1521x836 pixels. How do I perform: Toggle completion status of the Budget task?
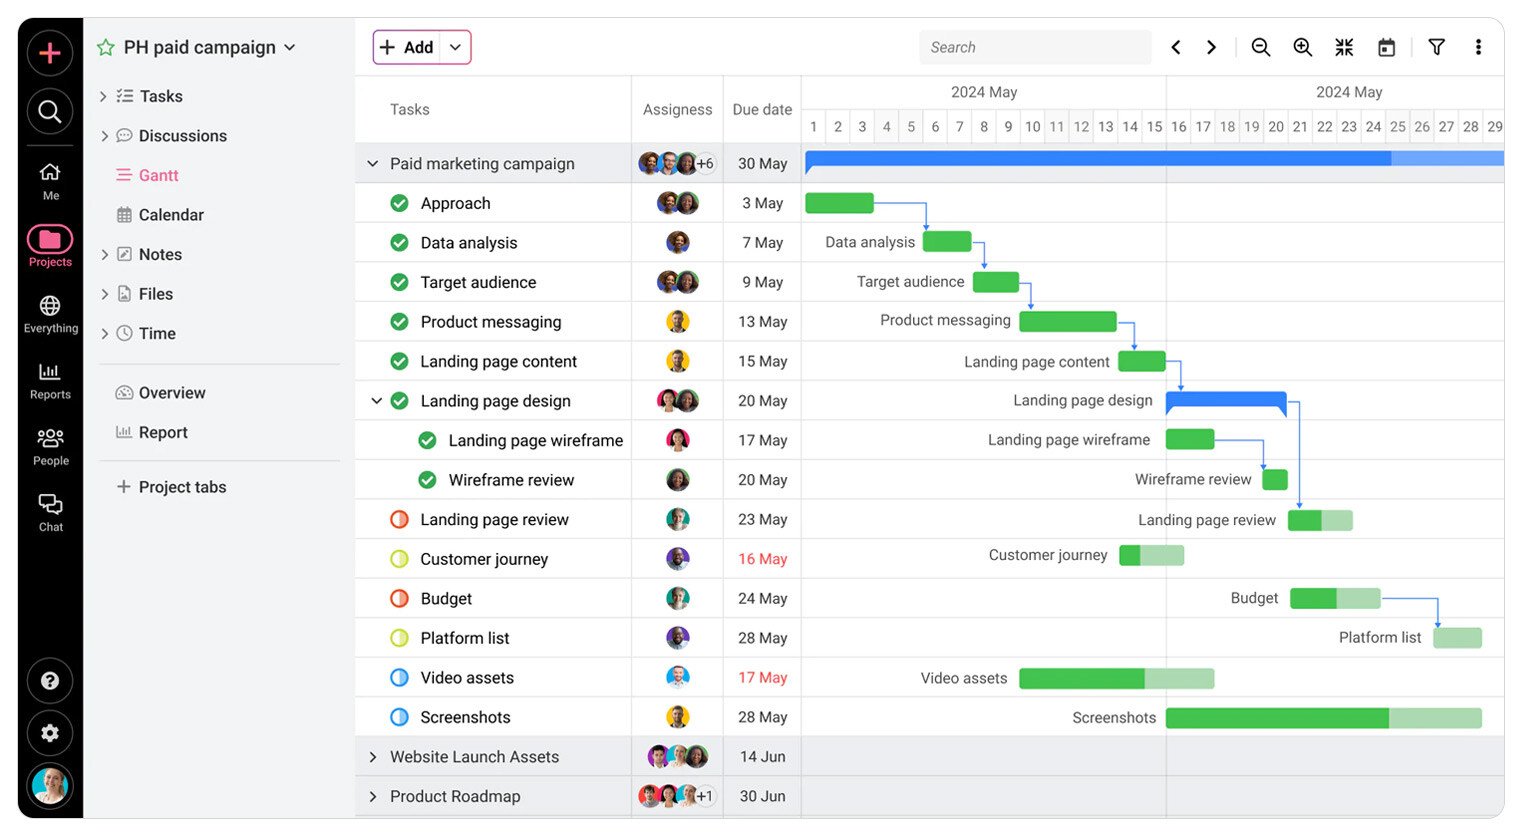point(399,598)
